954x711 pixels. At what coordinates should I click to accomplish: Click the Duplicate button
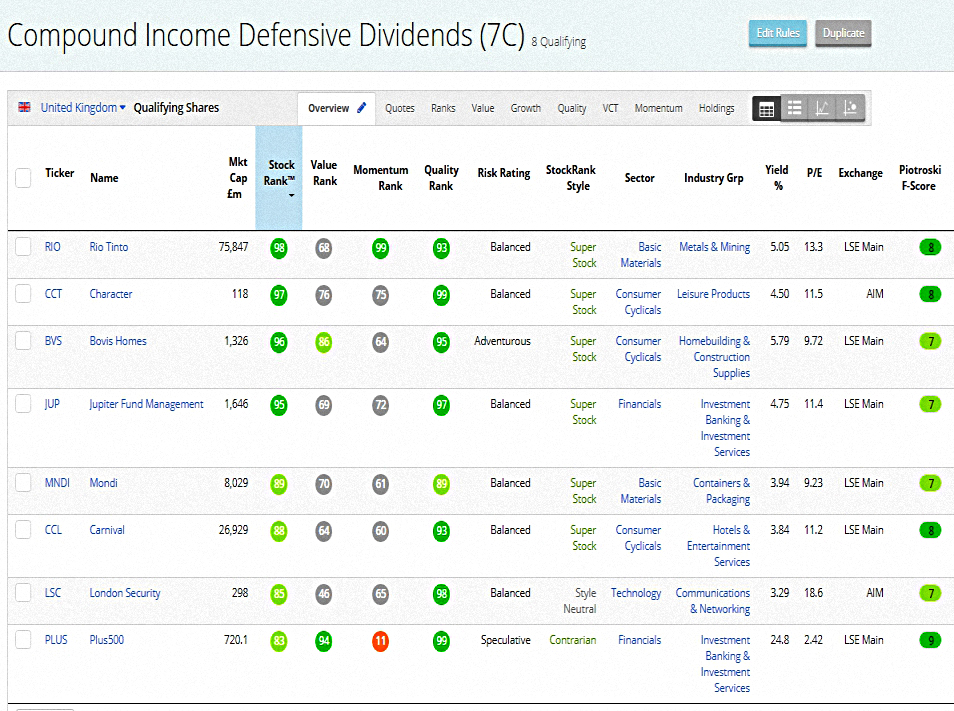coord(843,33)
